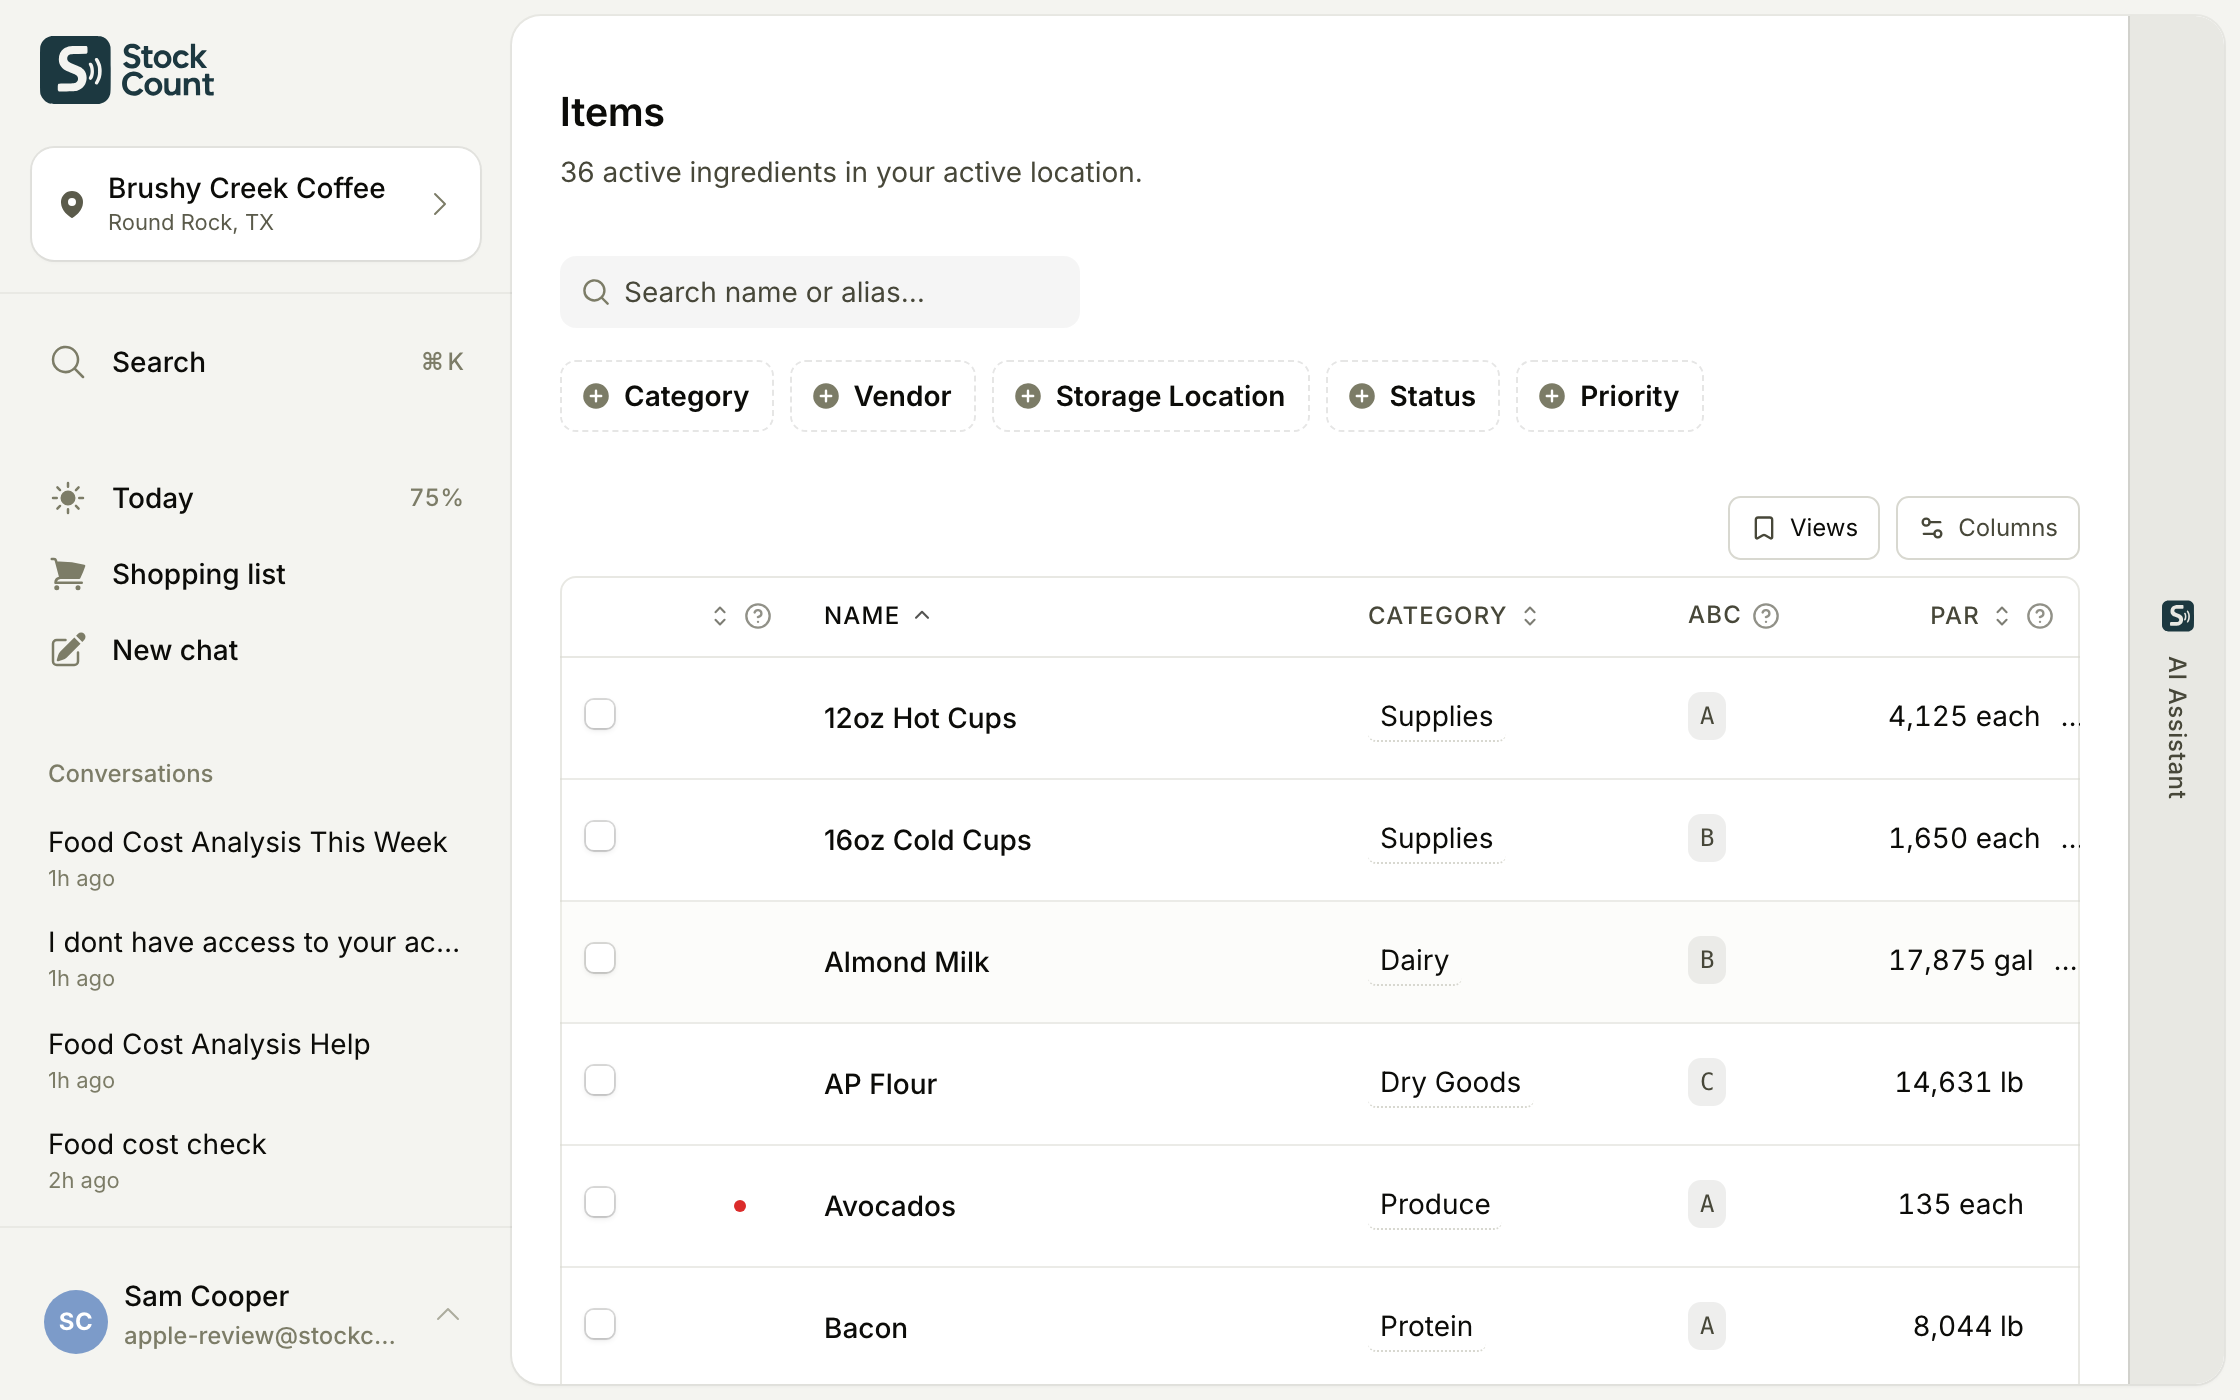Click the A badge for Bacon
Screen dimensions: 2240x1400
click(1707, 1326)
